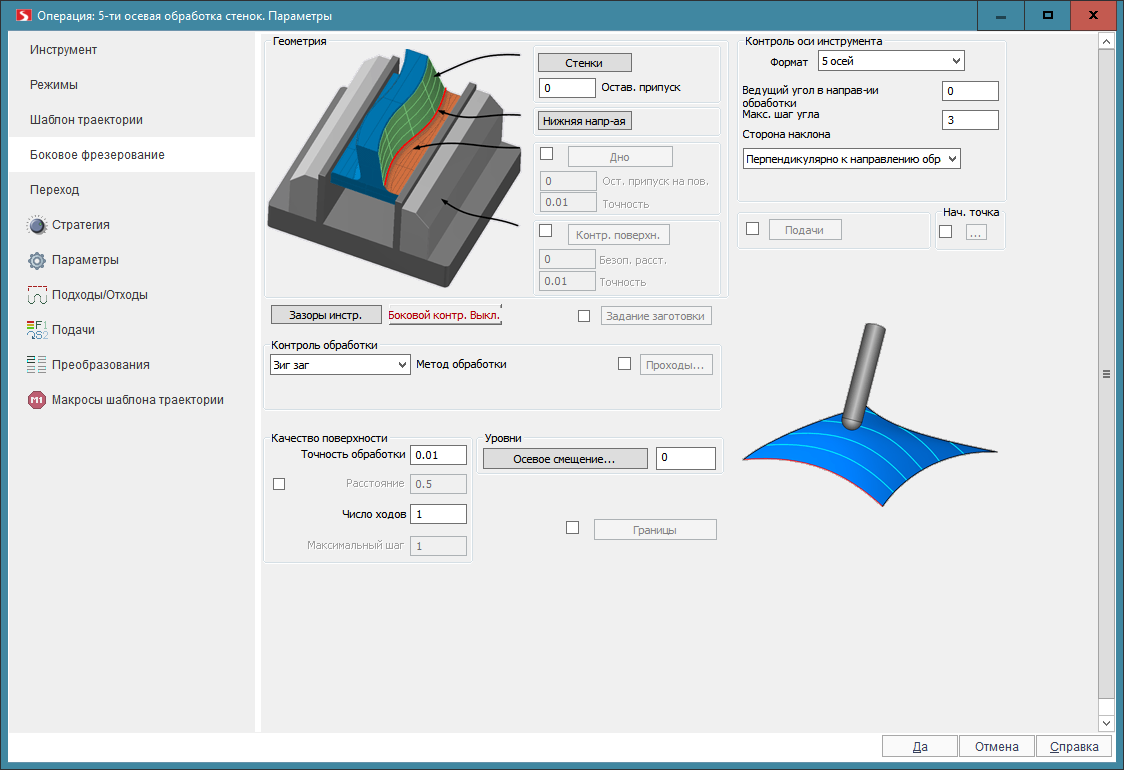The image size is (1124, 770).
Task: Switch to the Стратегия page
Action: click(x=132, y=225)
